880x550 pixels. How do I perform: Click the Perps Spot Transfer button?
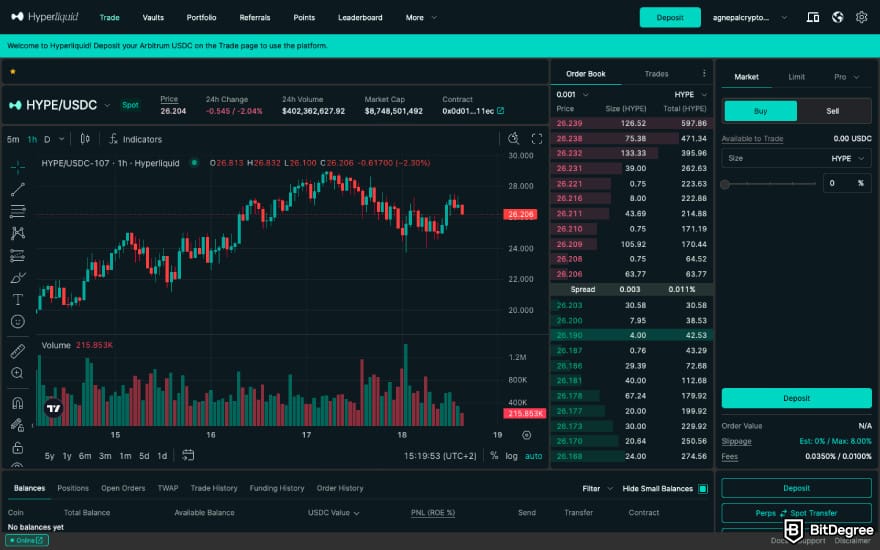tap(796, 513)
